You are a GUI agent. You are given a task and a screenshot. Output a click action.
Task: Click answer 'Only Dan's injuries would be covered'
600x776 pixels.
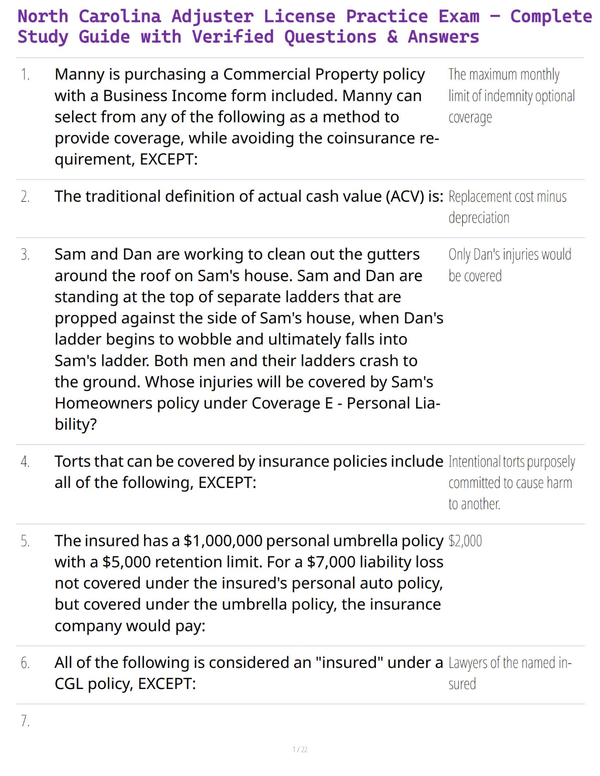click(x=510, y=265)
